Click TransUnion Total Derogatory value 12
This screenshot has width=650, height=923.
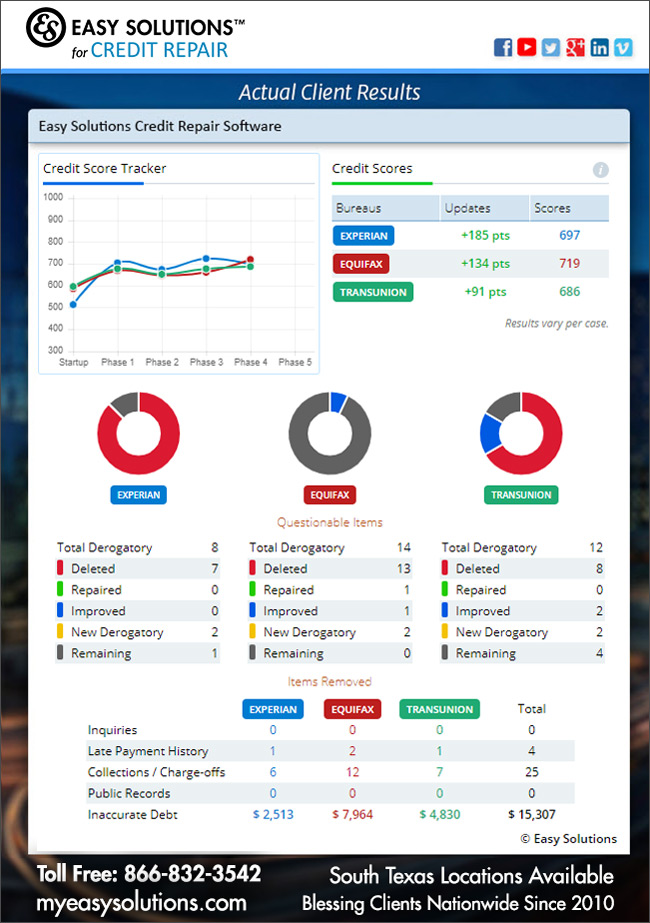pyautogui.click(x=596, y=547)
